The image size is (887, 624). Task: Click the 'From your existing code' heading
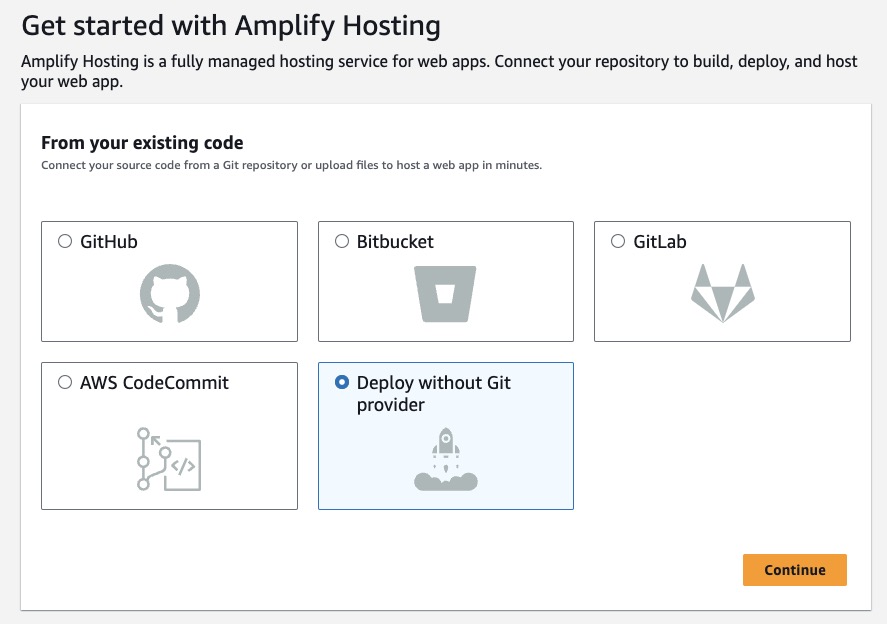coord(142,143)
